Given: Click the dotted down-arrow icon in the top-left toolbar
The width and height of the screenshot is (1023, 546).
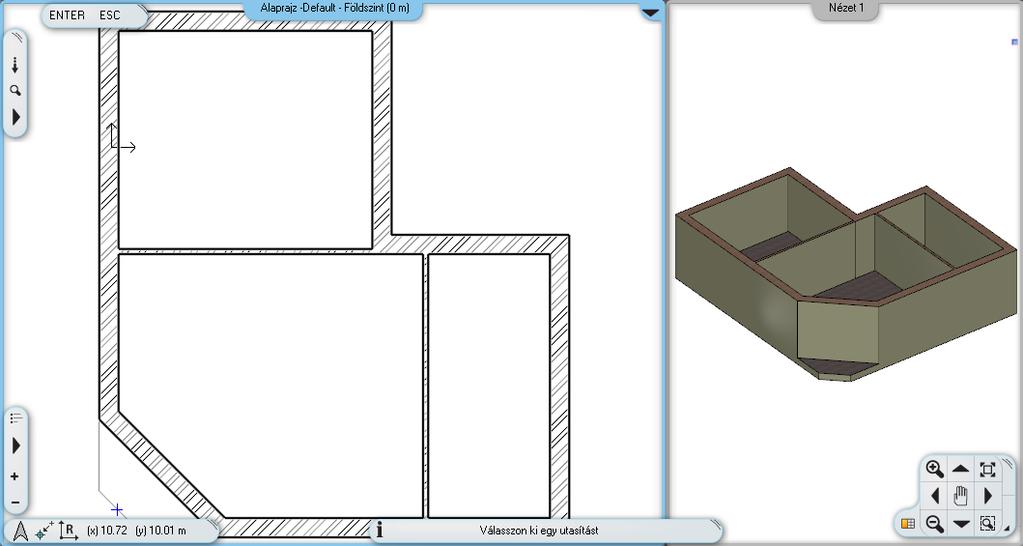Looking at the screenshot, I should point(15,65).
